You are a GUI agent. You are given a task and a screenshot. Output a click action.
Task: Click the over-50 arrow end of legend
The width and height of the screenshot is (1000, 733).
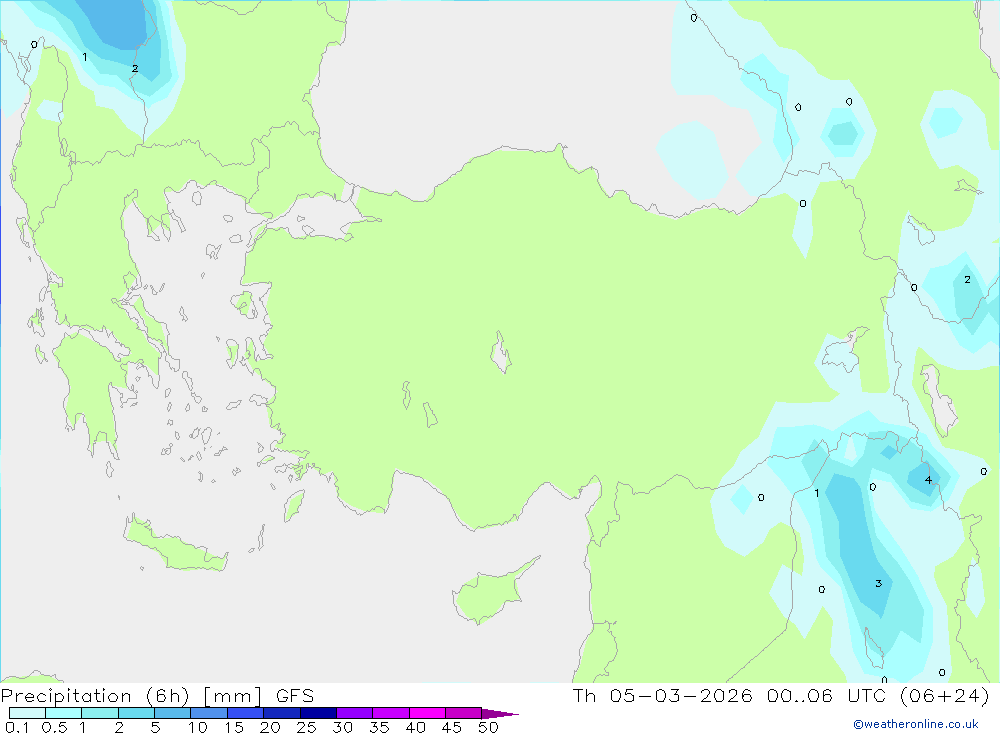tap(499, 713)
